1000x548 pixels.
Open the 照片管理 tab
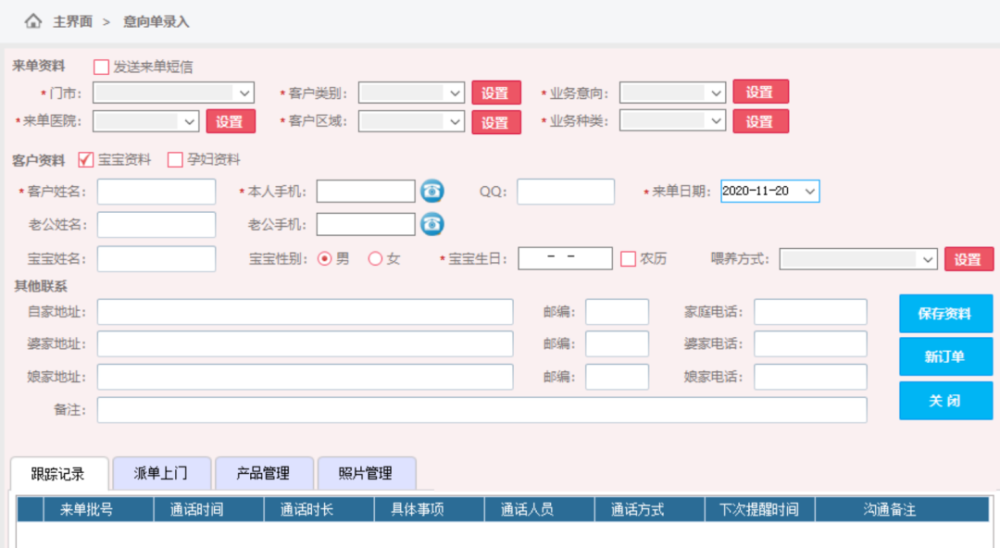366,473
